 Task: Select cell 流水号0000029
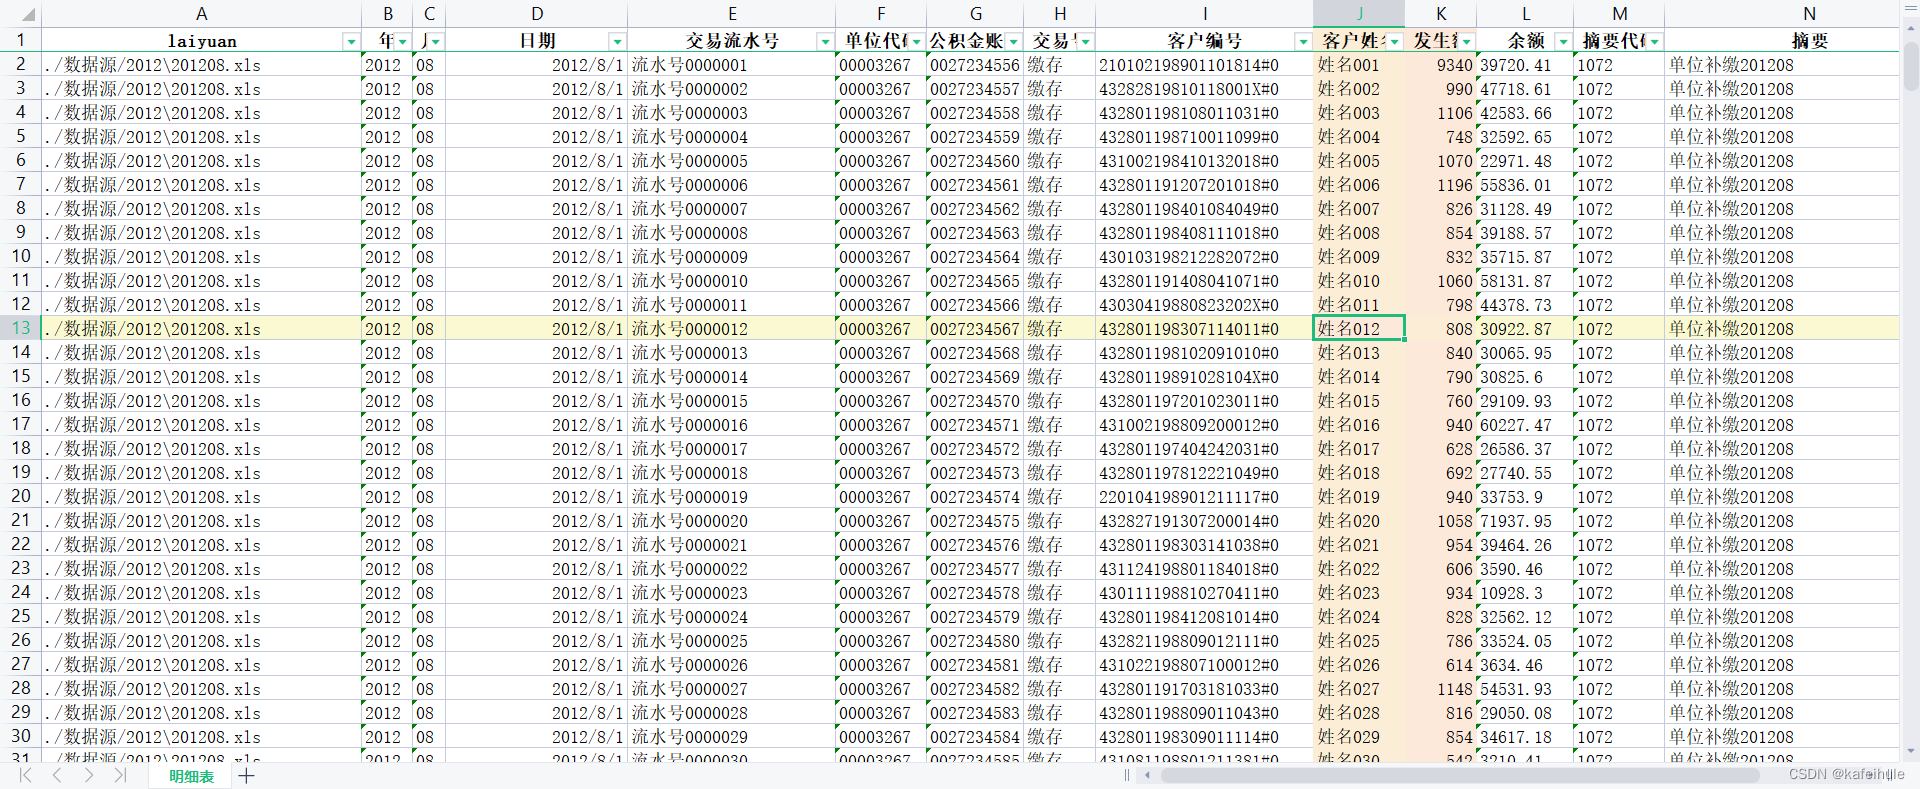click(732, 736)
